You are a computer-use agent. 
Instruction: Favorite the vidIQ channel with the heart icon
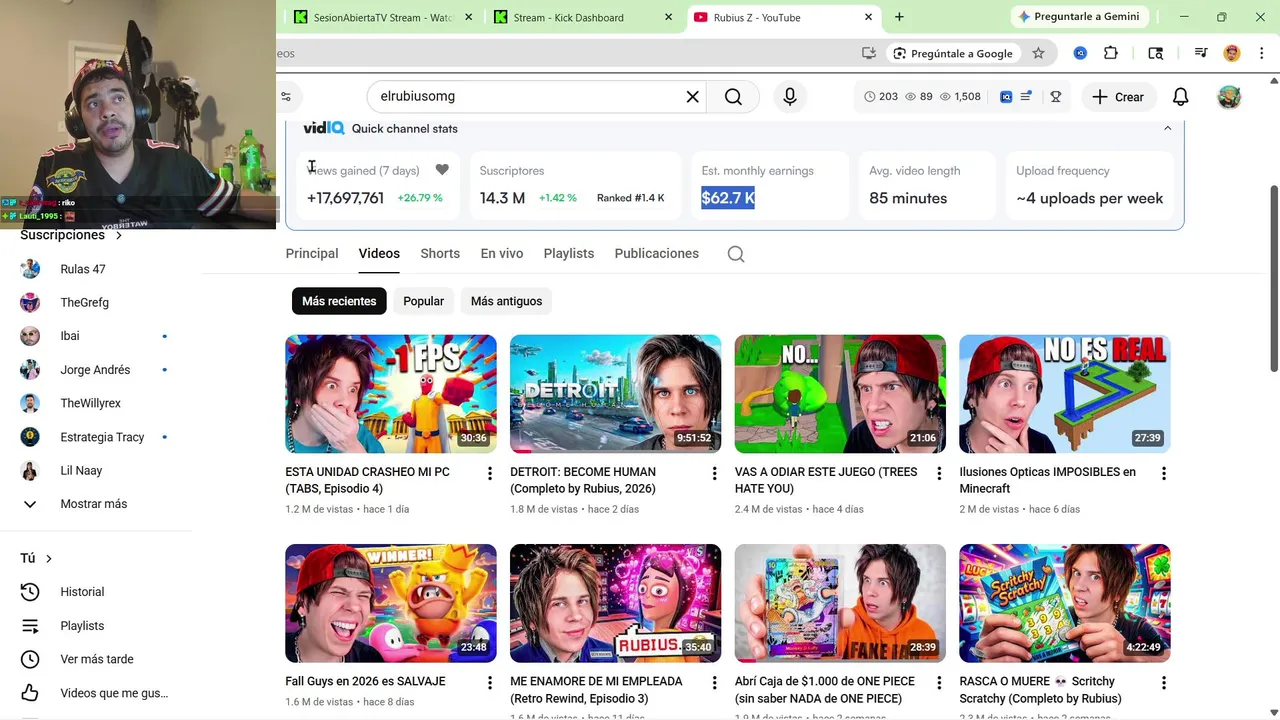(442, 170)
